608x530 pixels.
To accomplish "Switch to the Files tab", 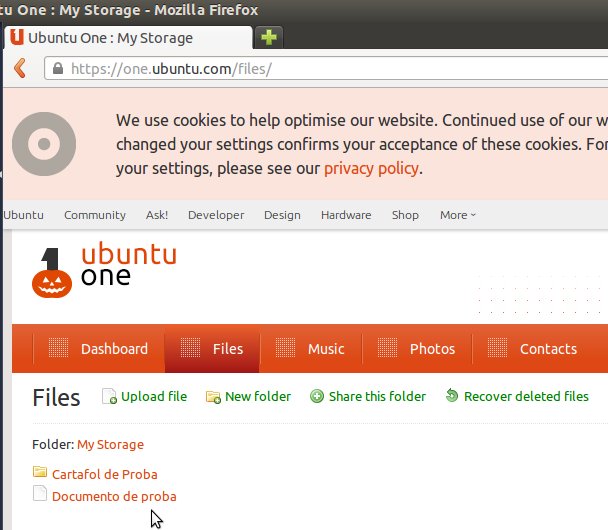I will (x=212, y=349).
